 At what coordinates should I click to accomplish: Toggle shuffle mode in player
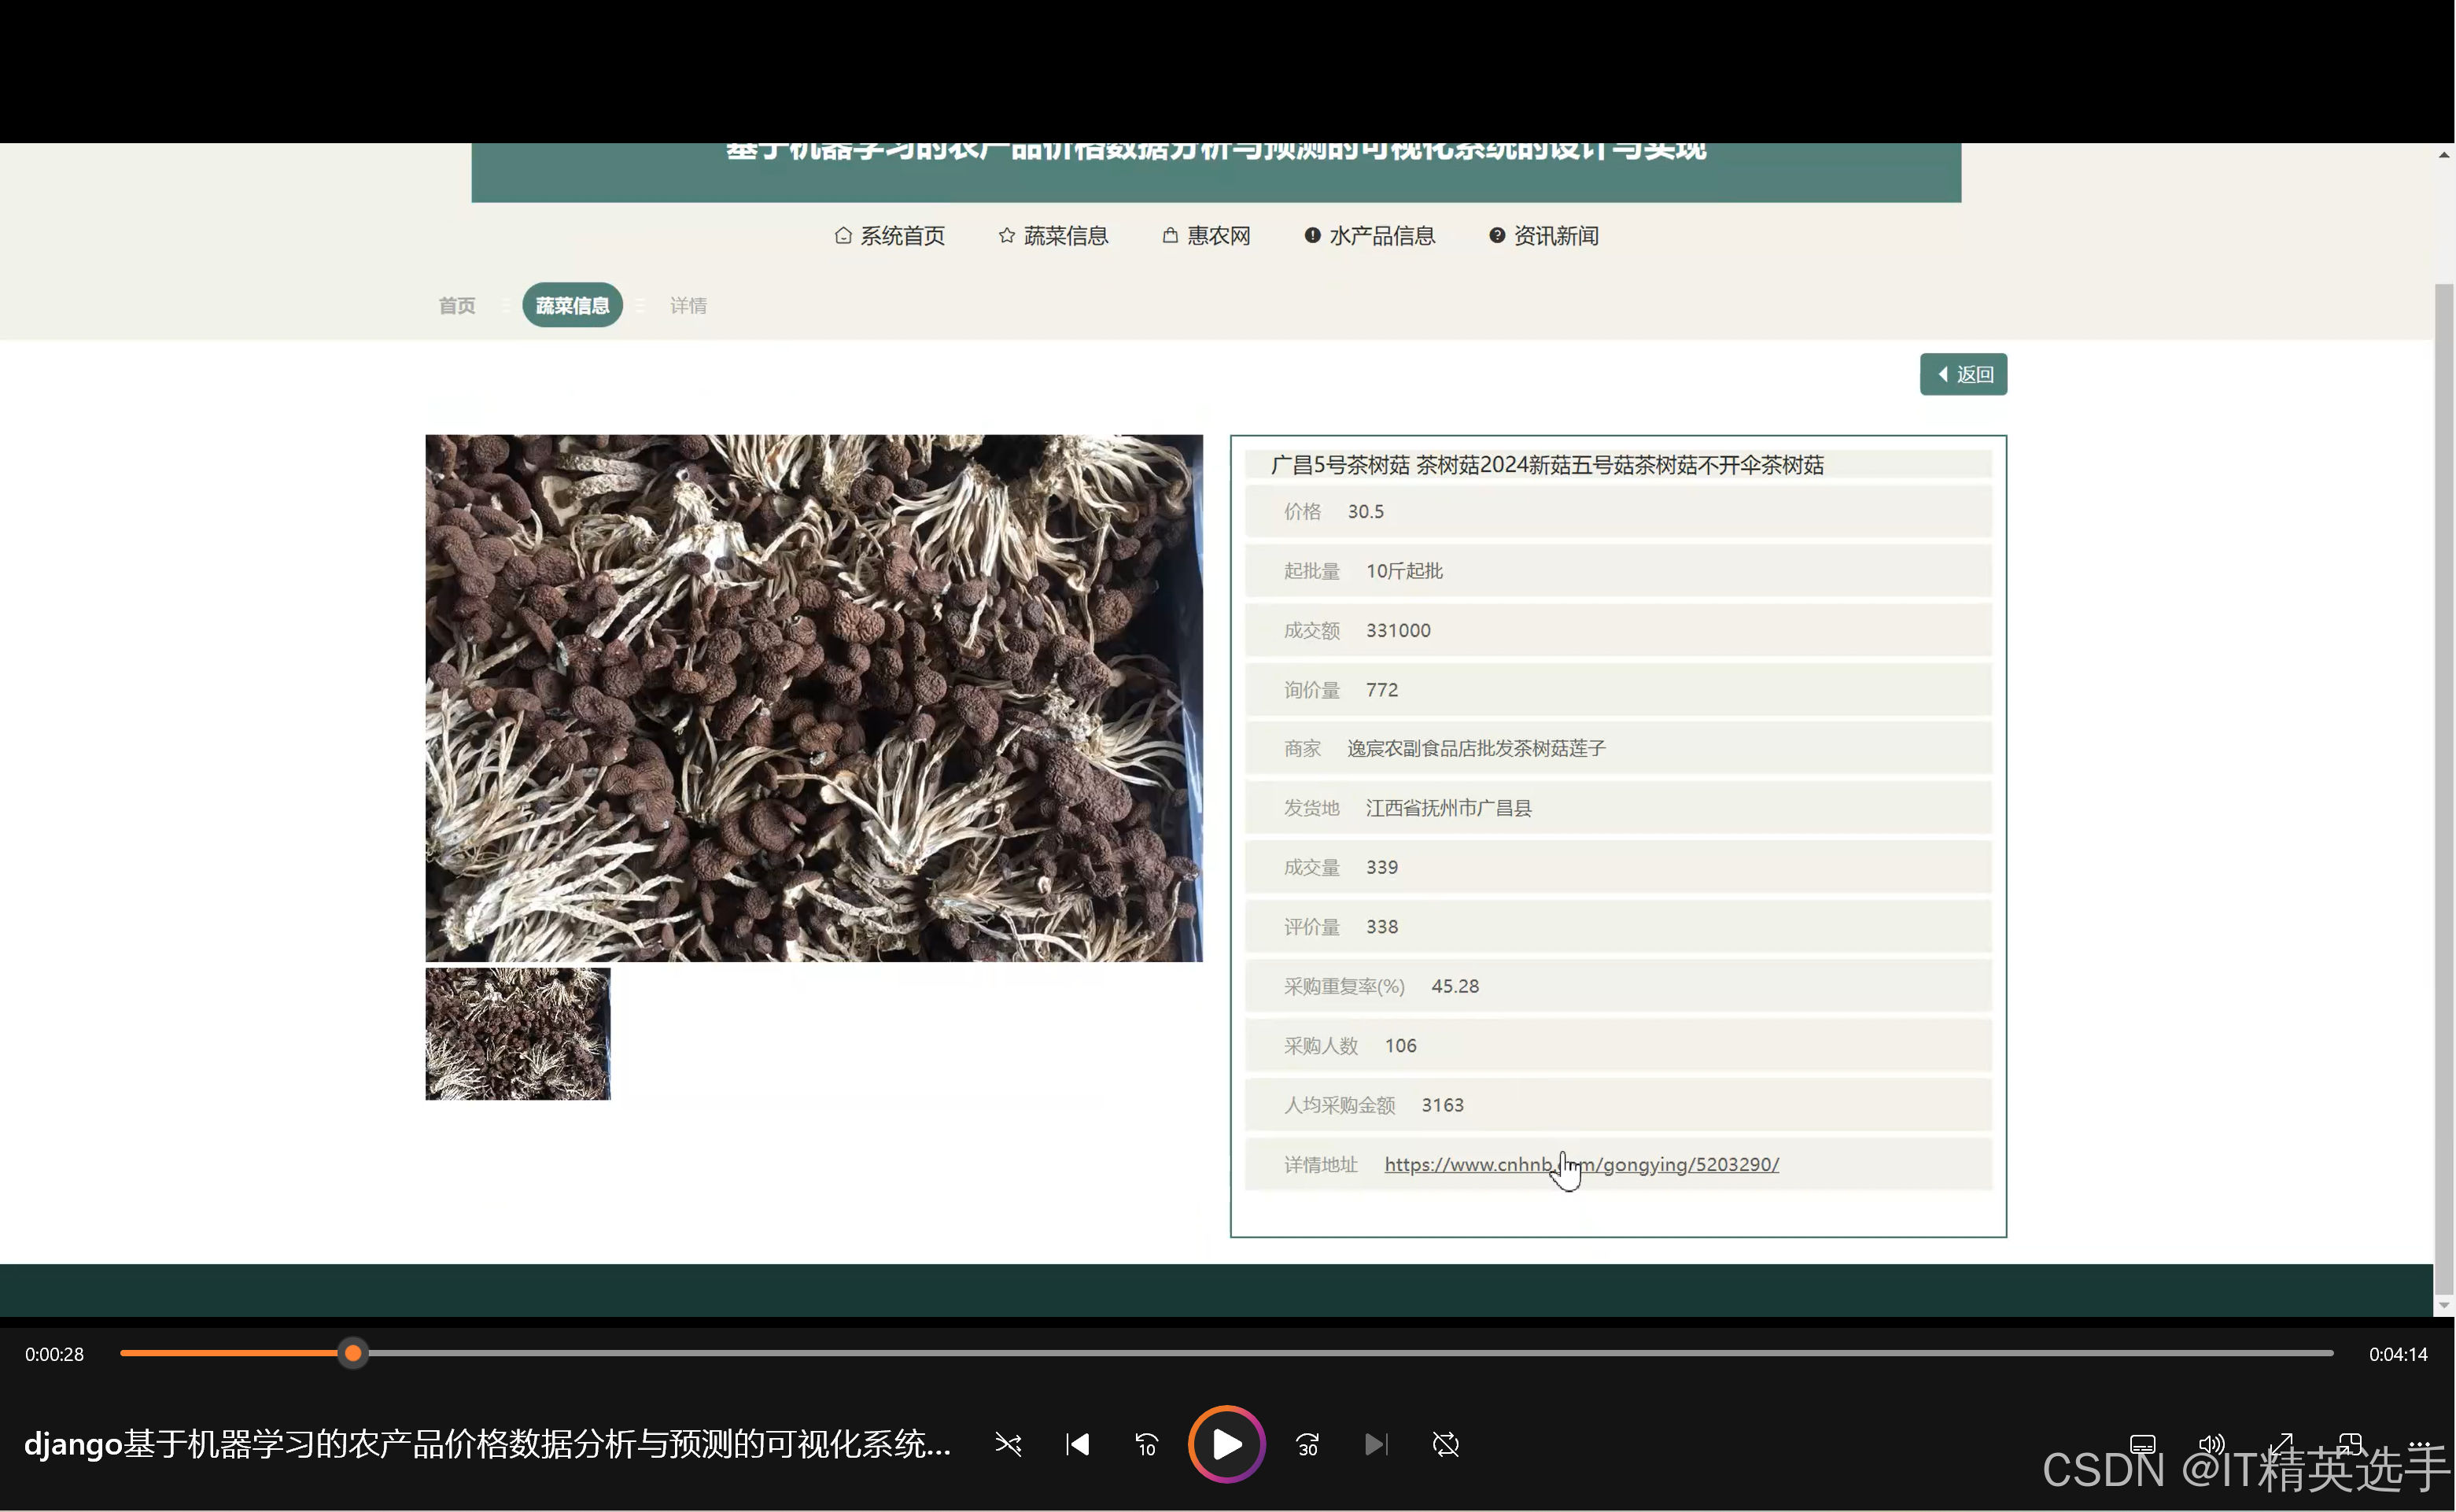pyautogui.click(x=1008, y=1444)
